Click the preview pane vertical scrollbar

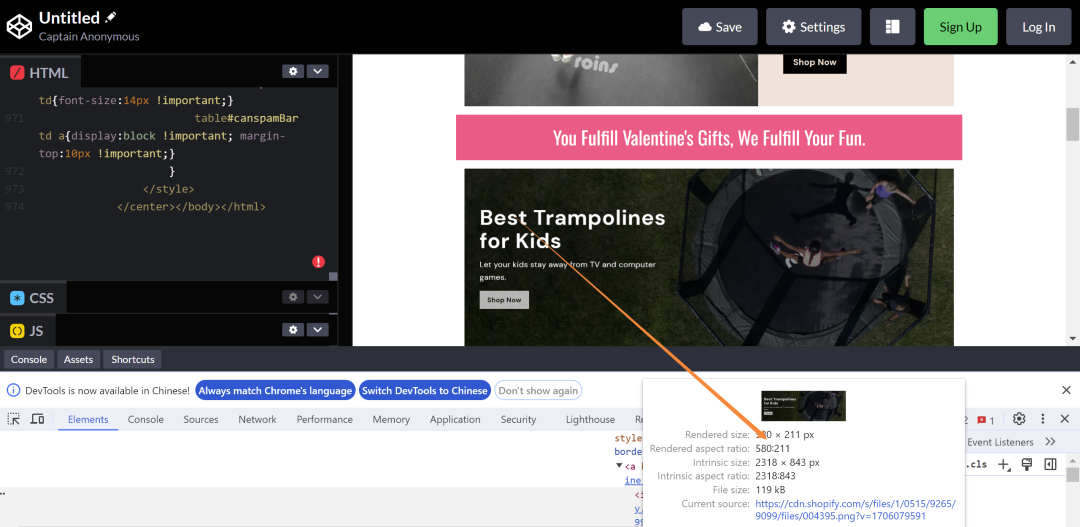coord(1072,125)
